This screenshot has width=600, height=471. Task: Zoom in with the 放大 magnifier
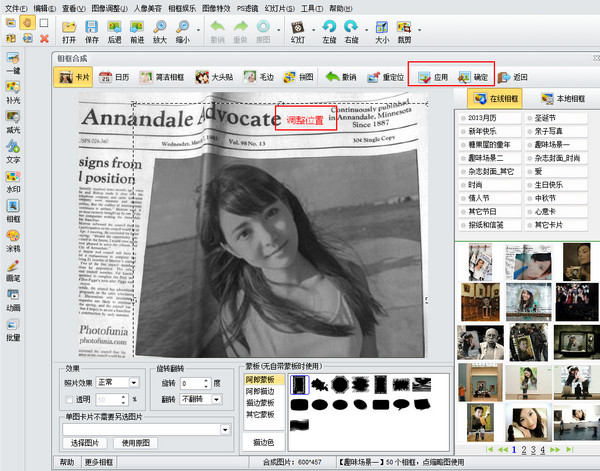[160, 31]
